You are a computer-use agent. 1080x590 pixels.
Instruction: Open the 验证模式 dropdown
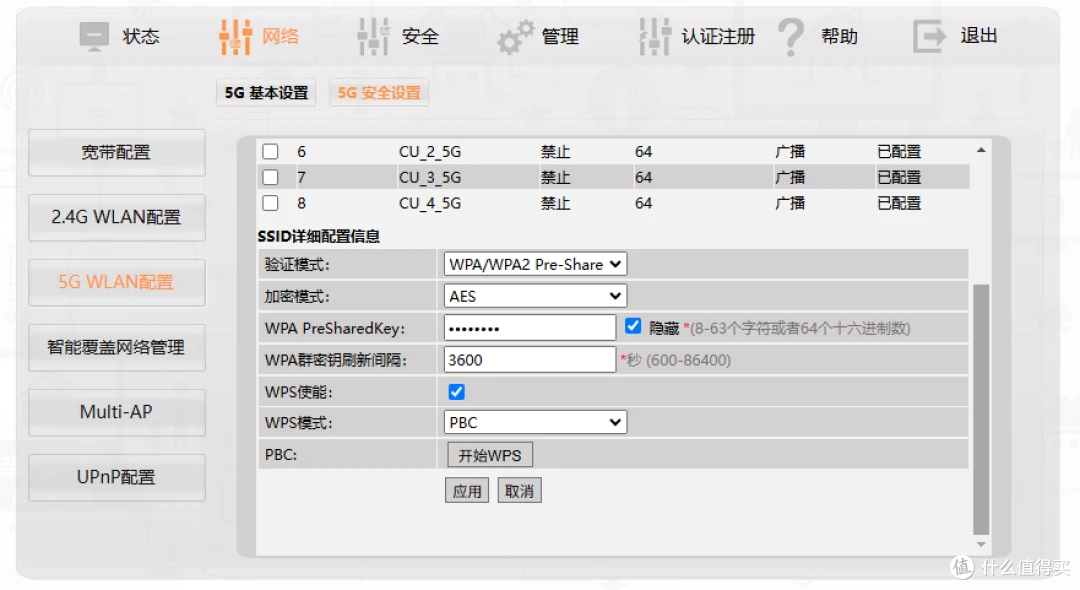point(535,264)
